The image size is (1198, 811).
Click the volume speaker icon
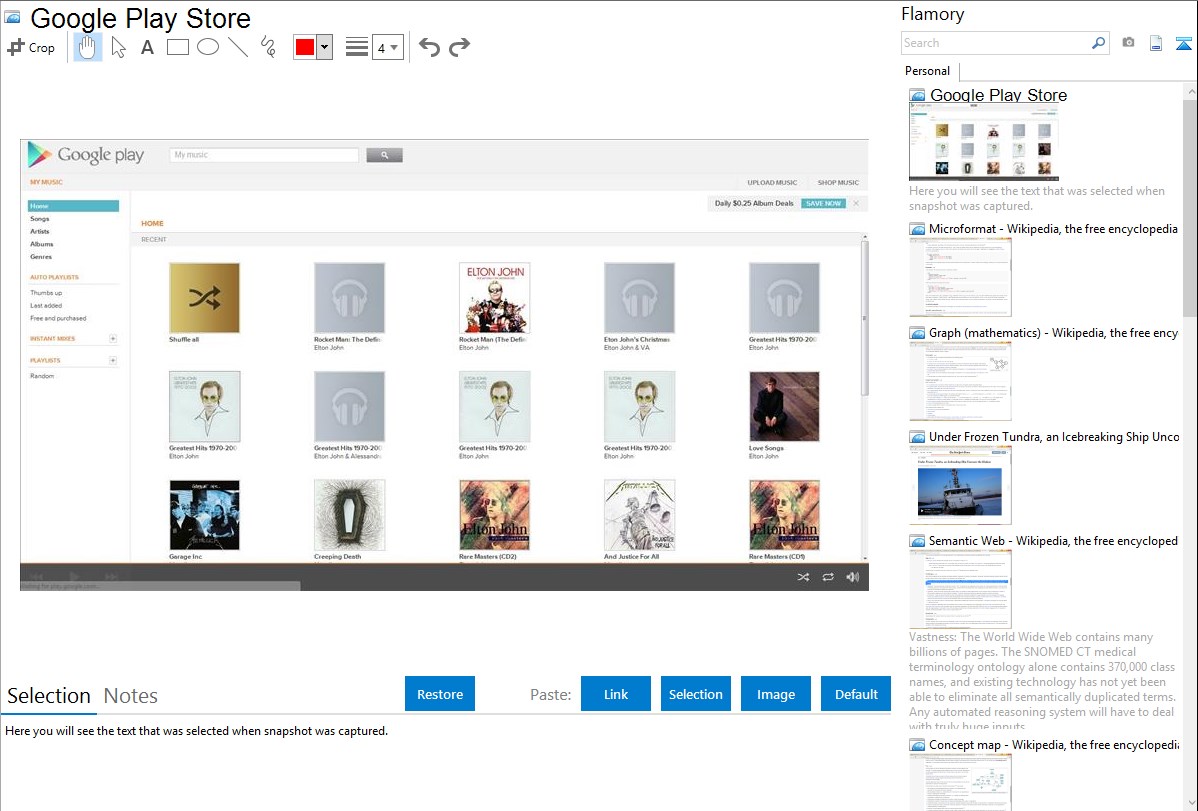853,577
